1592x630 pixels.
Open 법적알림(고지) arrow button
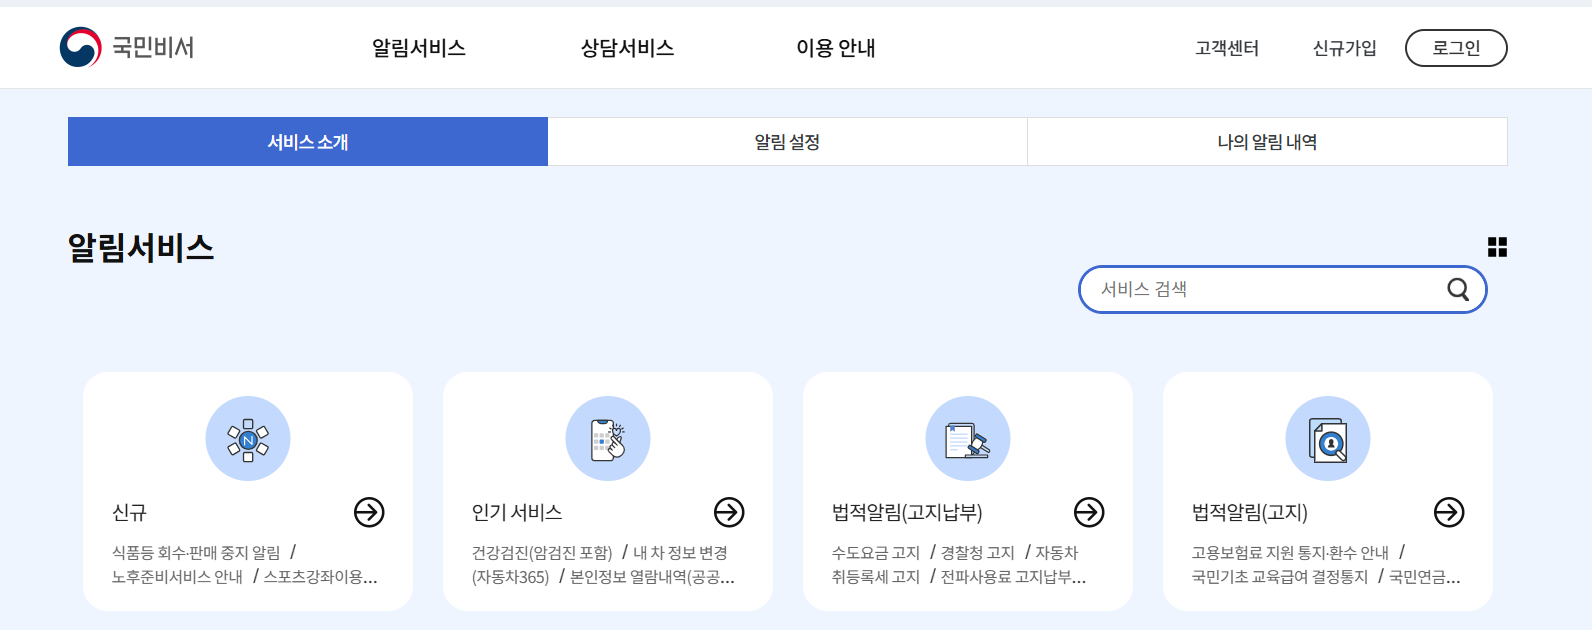[1449, 512]
